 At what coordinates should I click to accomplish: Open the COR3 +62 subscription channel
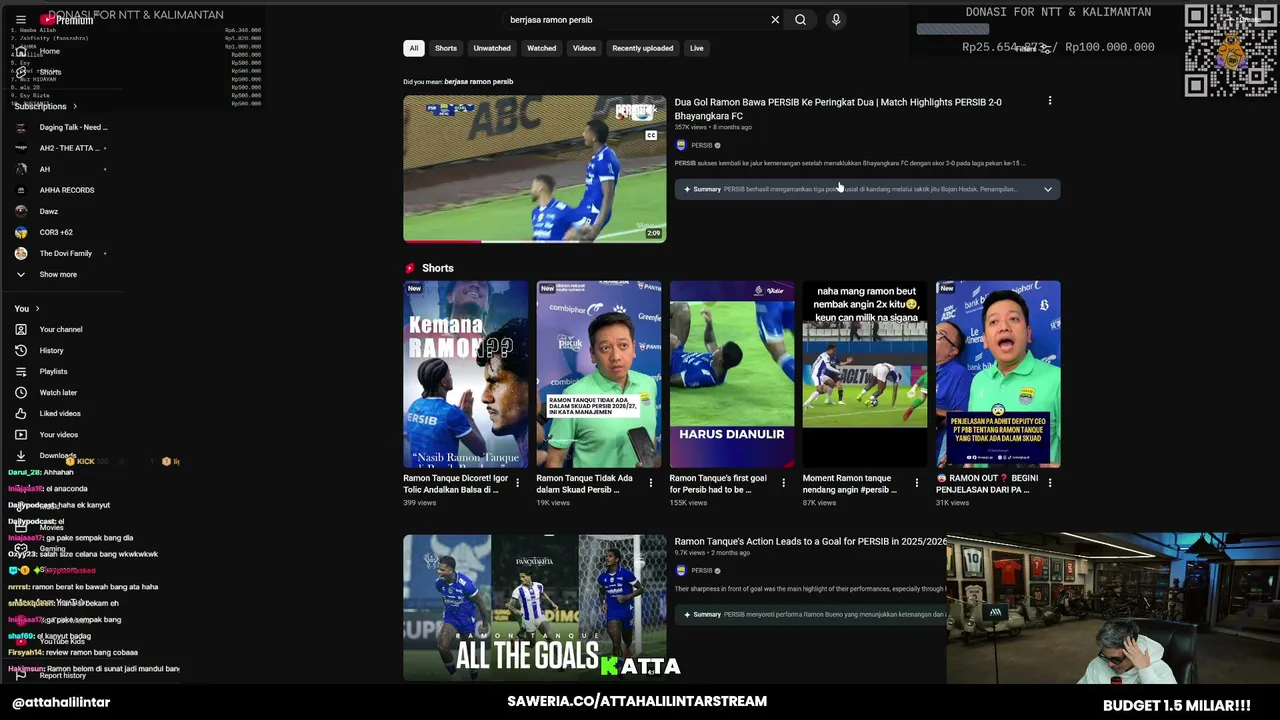coord(56,232)
